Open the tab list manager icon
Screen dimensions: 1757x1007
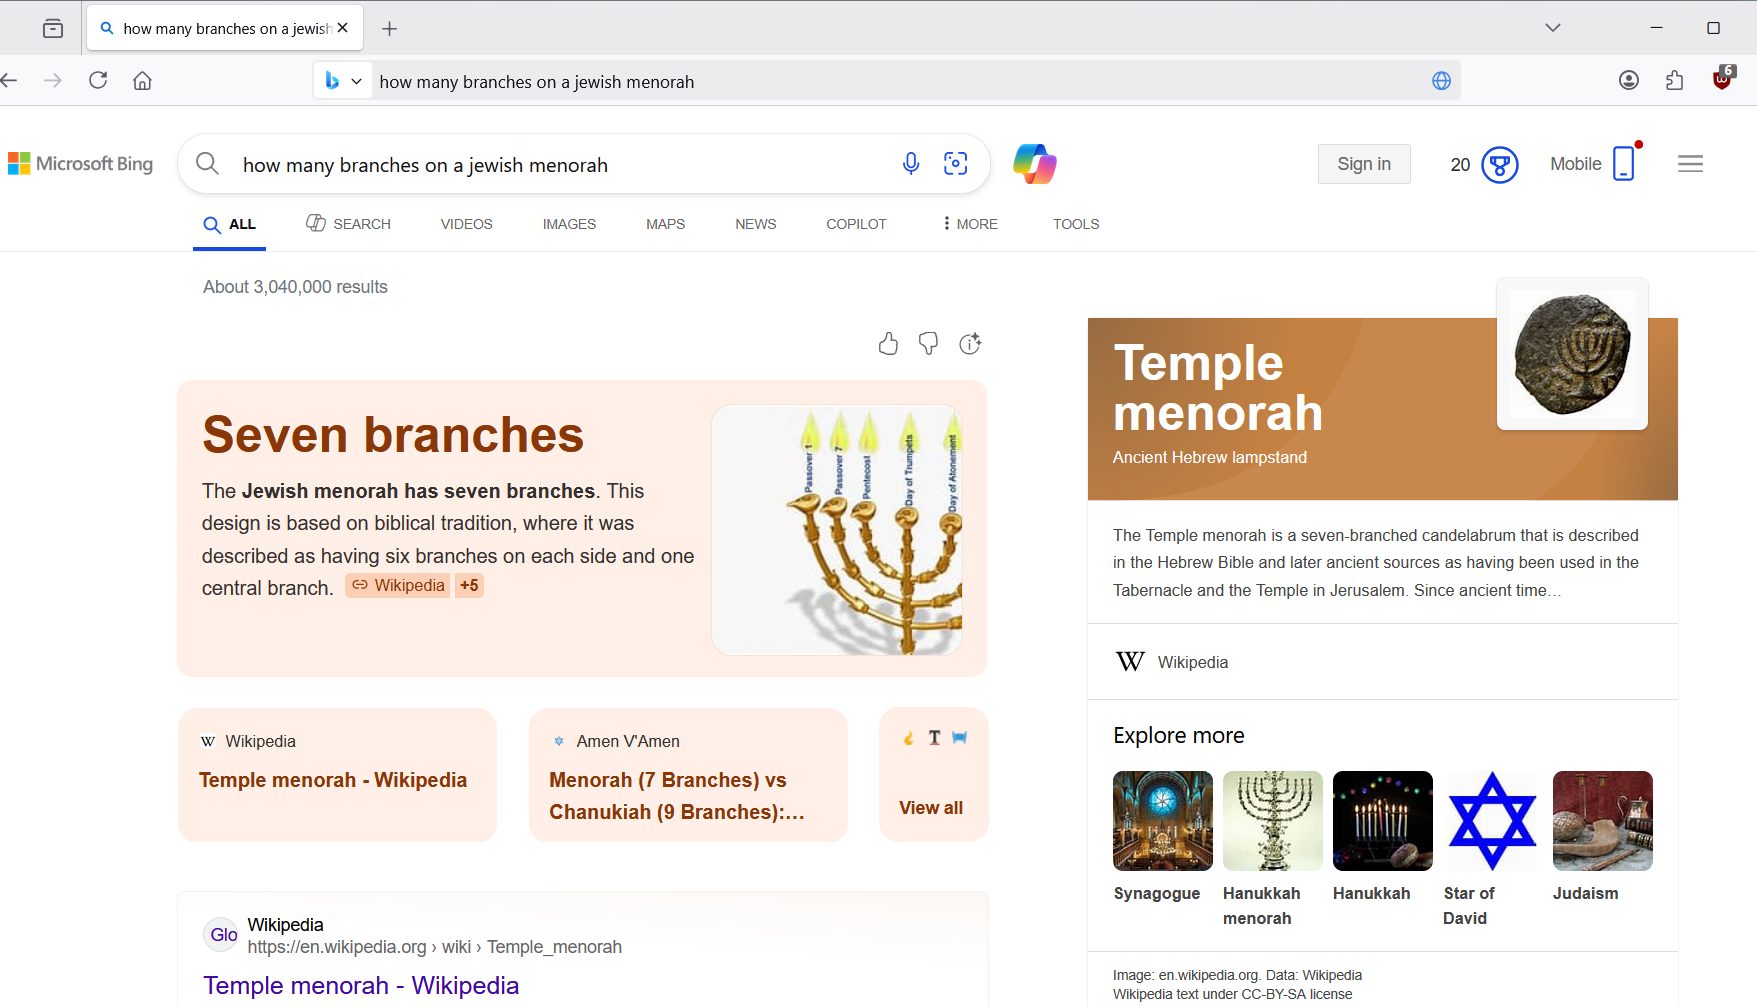[x=53, y=28]
